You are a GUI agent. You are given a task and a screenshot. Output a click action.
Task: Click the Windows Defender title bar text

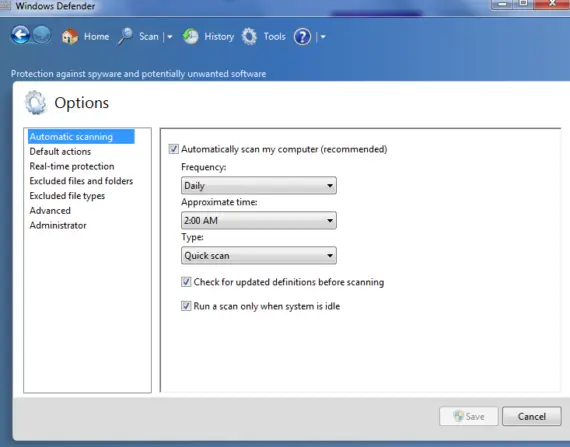pos(55,6)
